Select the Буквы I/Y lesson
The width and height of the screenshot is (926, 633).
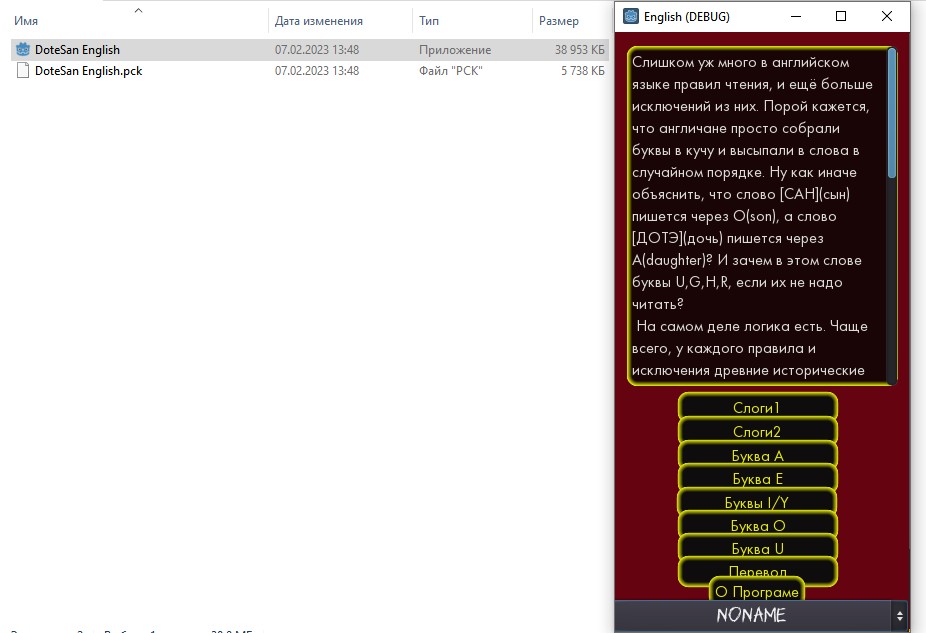tap(757, 503)
